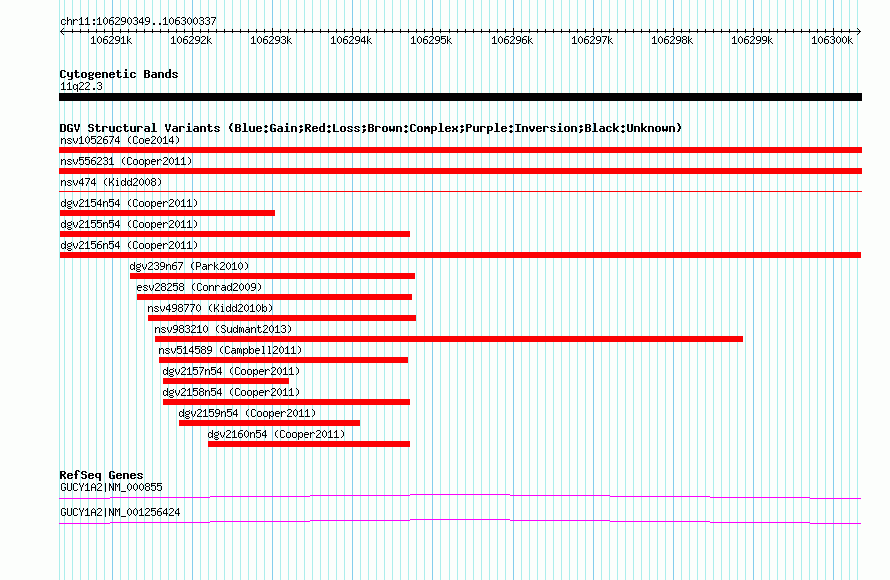Click the long red bar for nsv983210

pyautogui.click(x=449, y=339)
